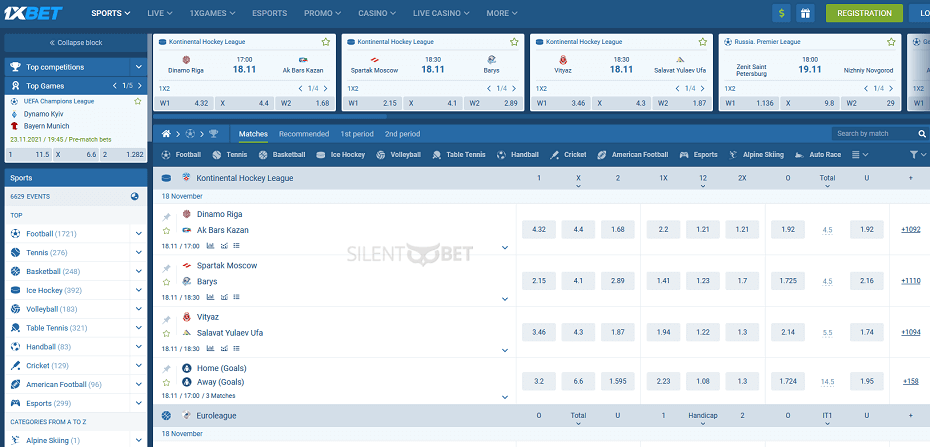
Task: Select Volleyball in the sport filter bar
Action: point(398,155)
